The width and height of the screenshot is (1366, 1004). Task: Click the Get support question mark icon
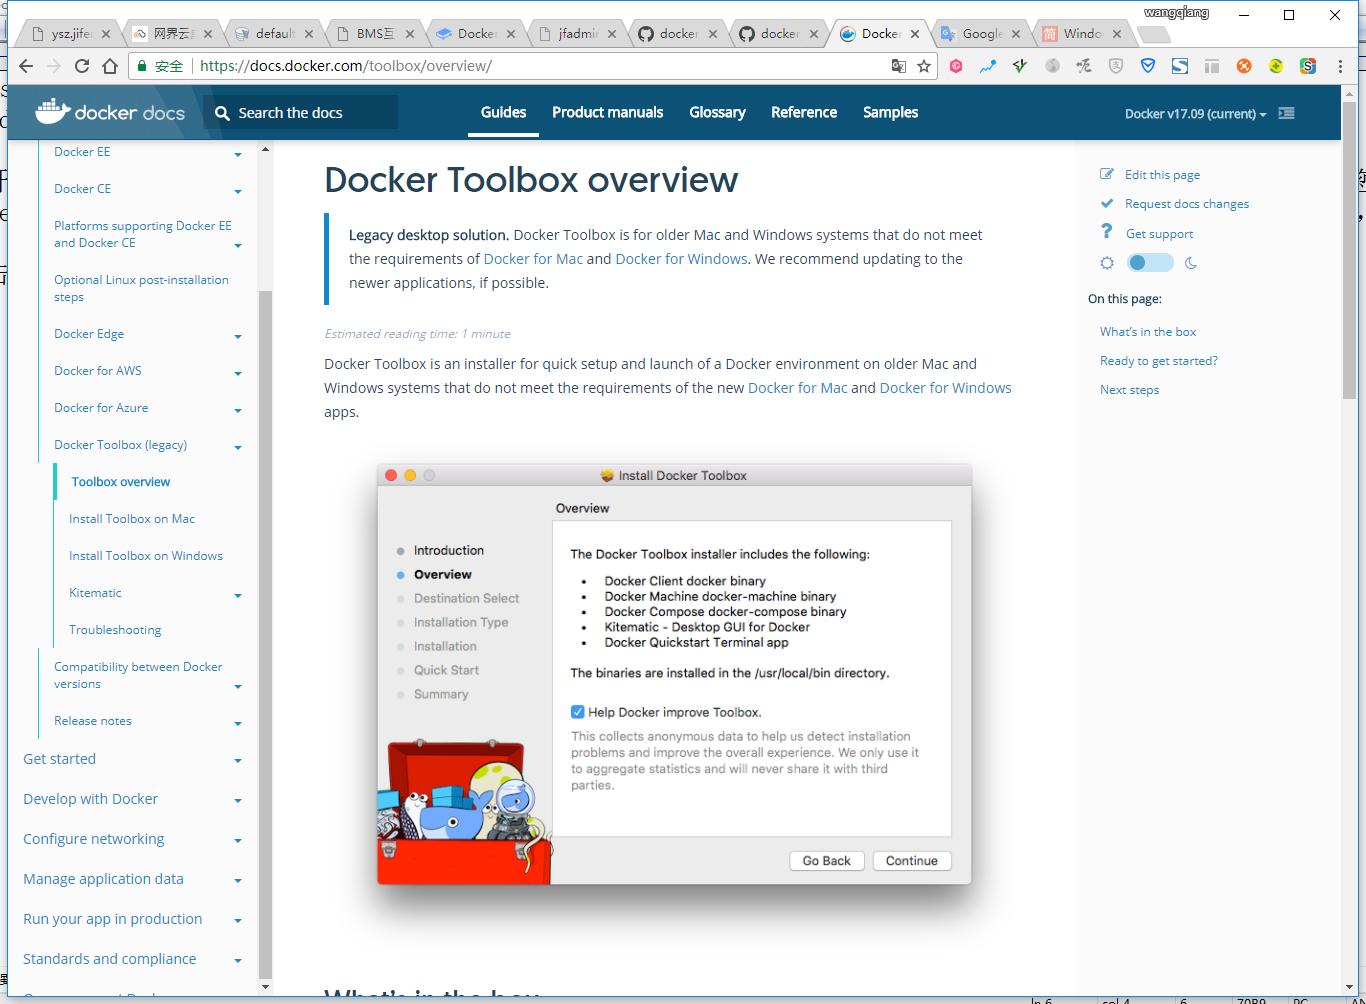1107,232
